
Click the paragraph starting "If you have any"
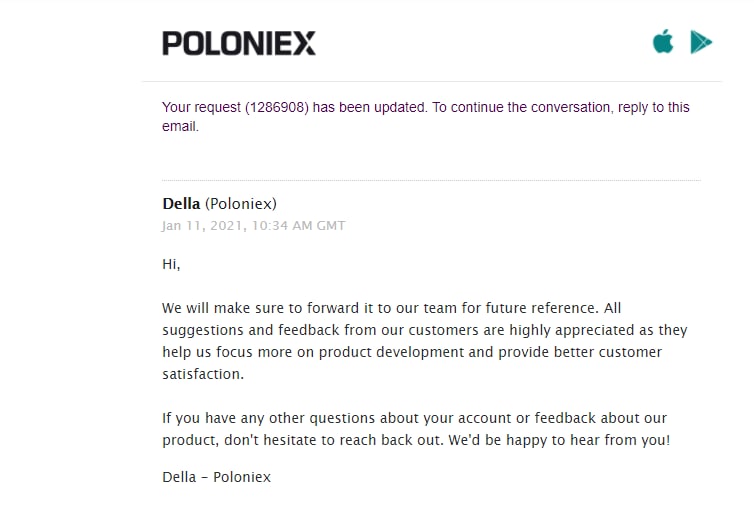416,429
